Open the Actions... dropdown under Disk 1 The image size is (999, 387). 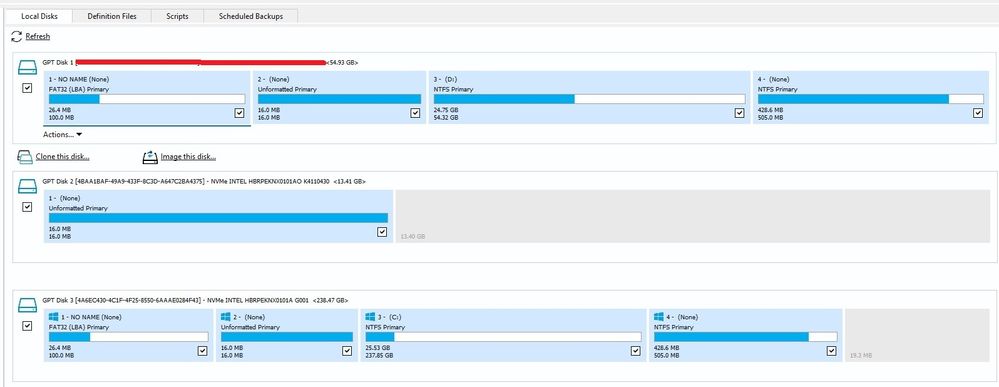click(x=62, y=135)
